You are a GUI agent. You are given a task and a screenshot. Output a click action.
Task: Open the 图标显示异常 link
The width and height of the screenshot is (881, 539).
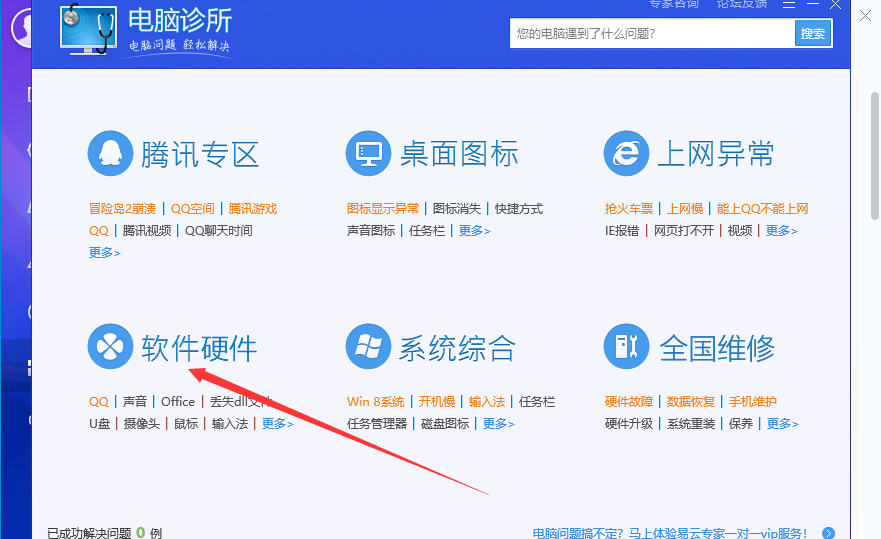tap(383, 209)
